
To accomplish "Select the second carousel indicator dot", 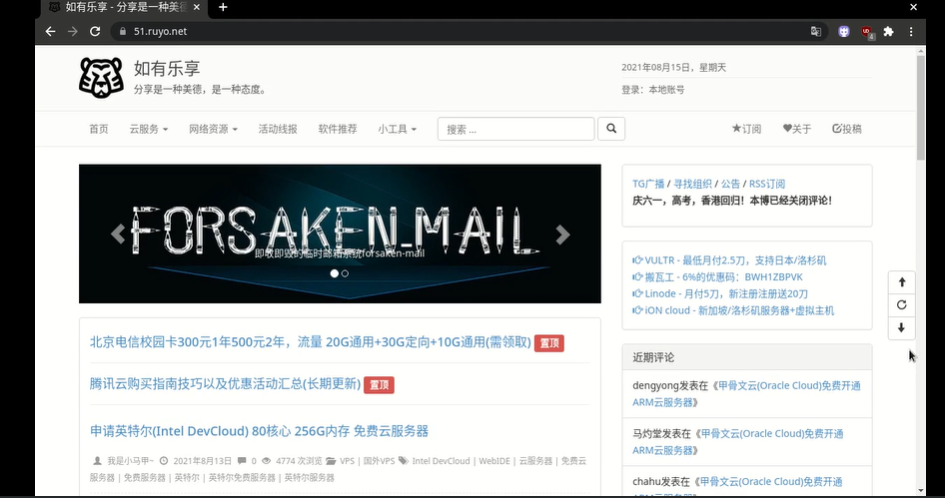I will 345,273.
